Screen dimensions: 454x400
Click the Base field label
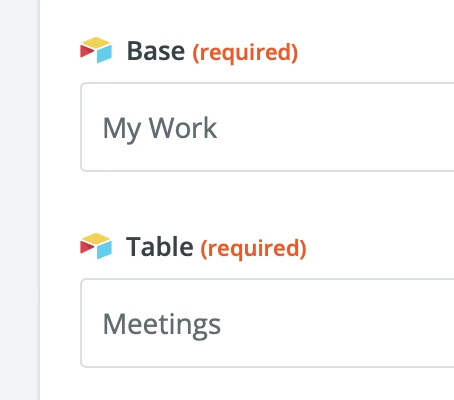[x=156, y=51]
